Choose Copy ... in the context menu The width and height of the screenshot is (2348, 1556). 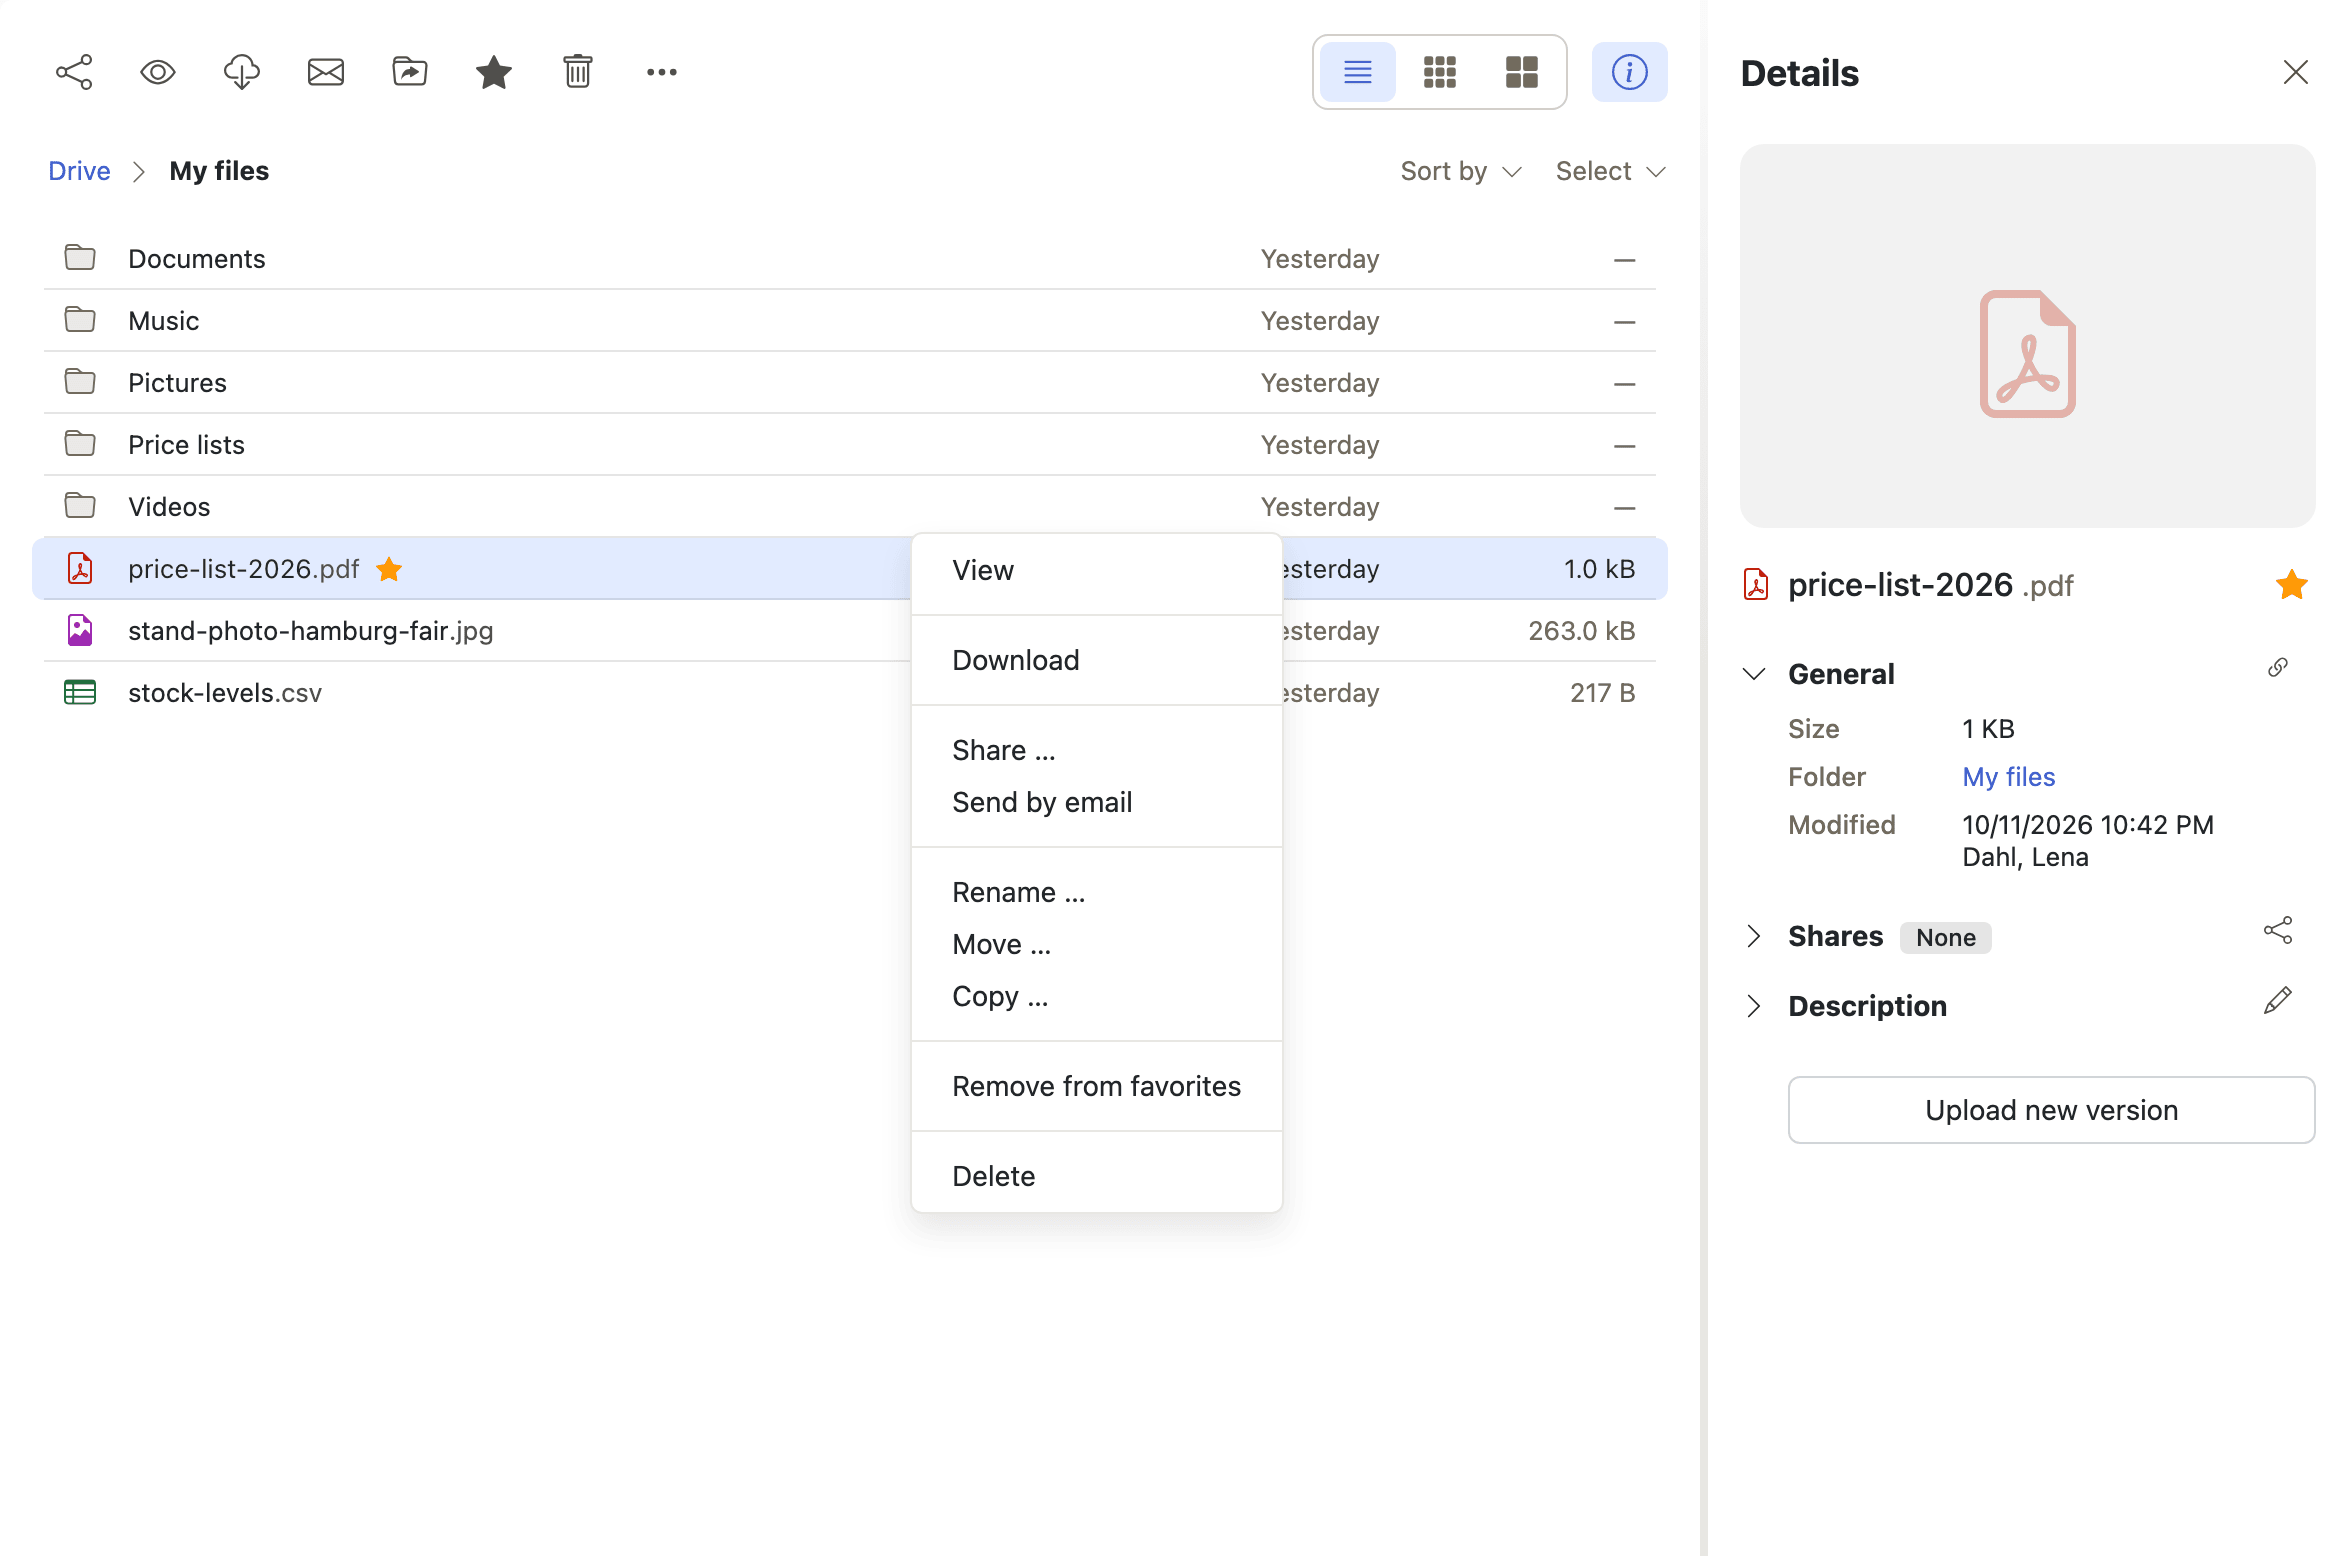pyautogui.click(x=1097, y=996)
